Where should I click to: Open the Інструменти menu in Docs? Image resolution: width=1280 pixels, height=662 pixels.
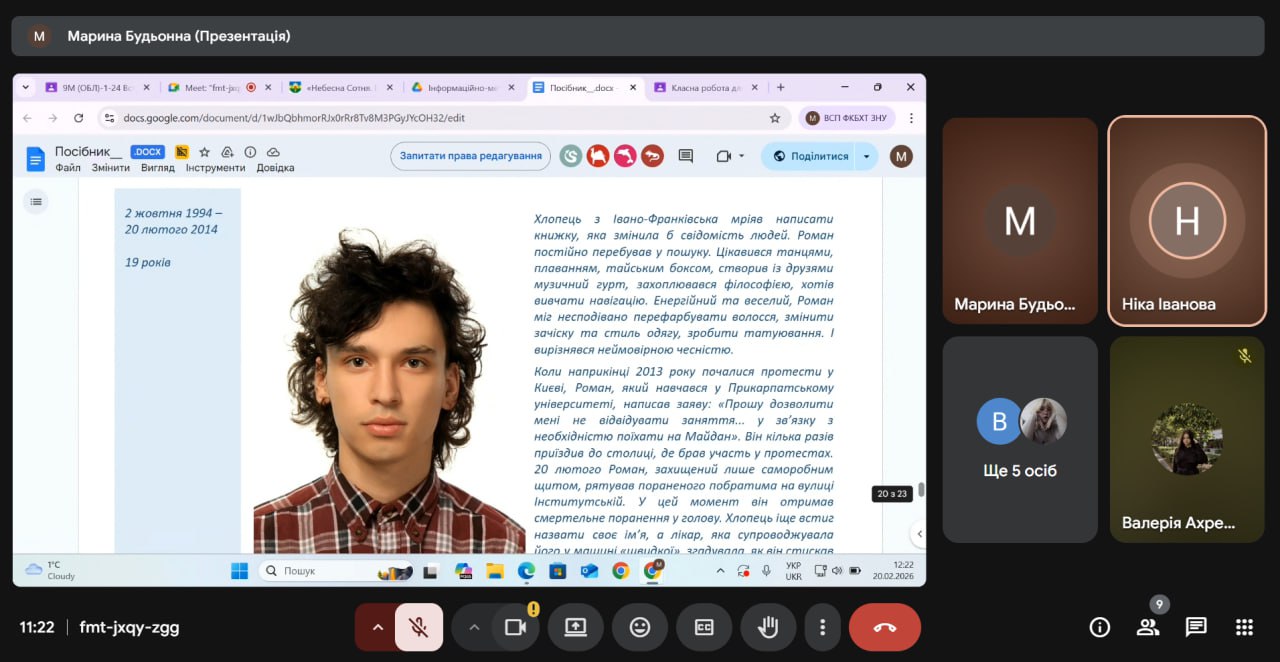point(215,168)
